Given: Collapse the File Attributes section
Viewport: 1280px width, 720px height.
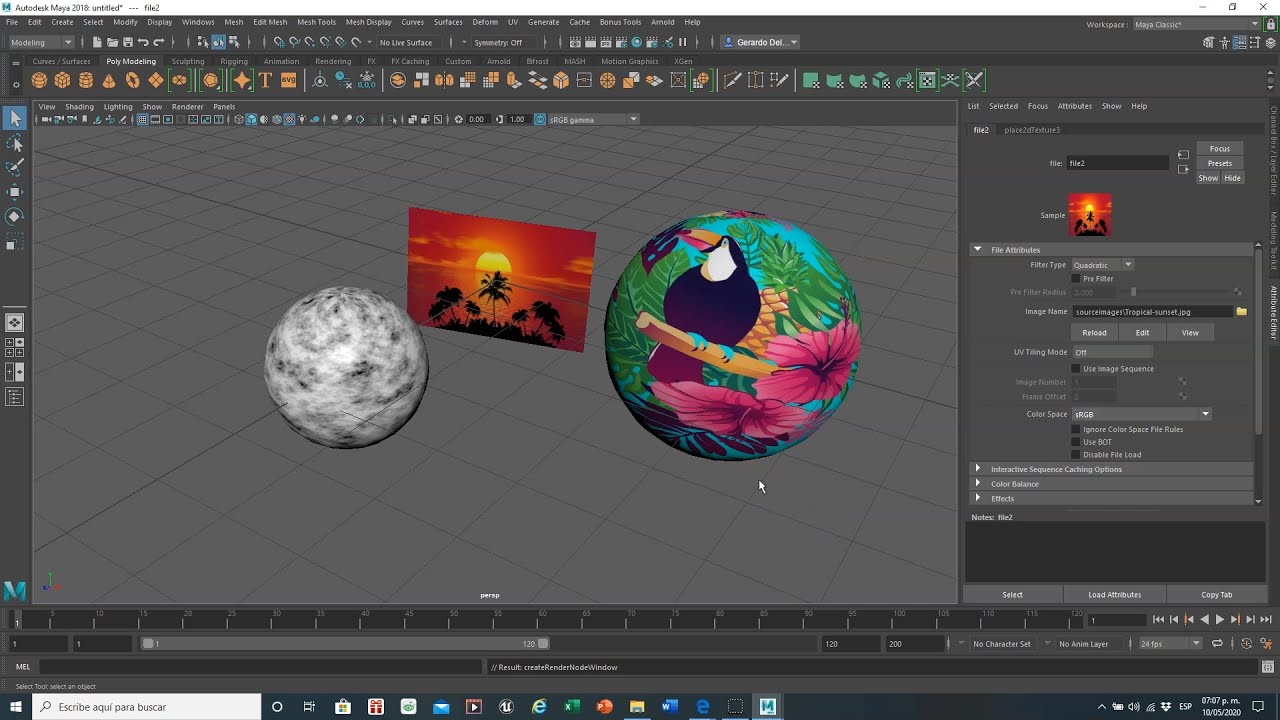Looking at the screenshot, I should [978, 250].
